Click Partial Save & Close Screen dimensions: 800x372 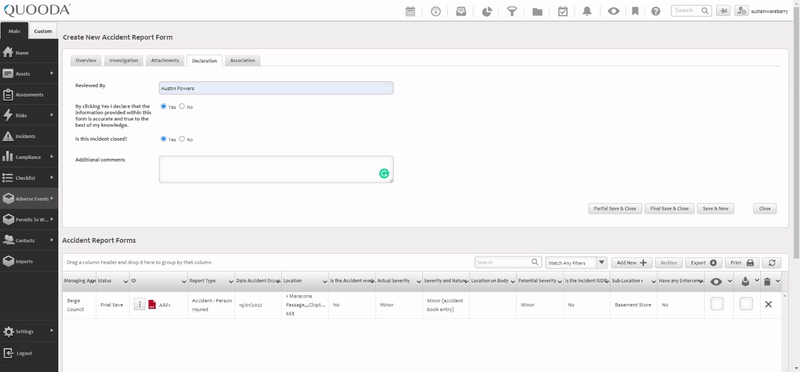point(615,208)
